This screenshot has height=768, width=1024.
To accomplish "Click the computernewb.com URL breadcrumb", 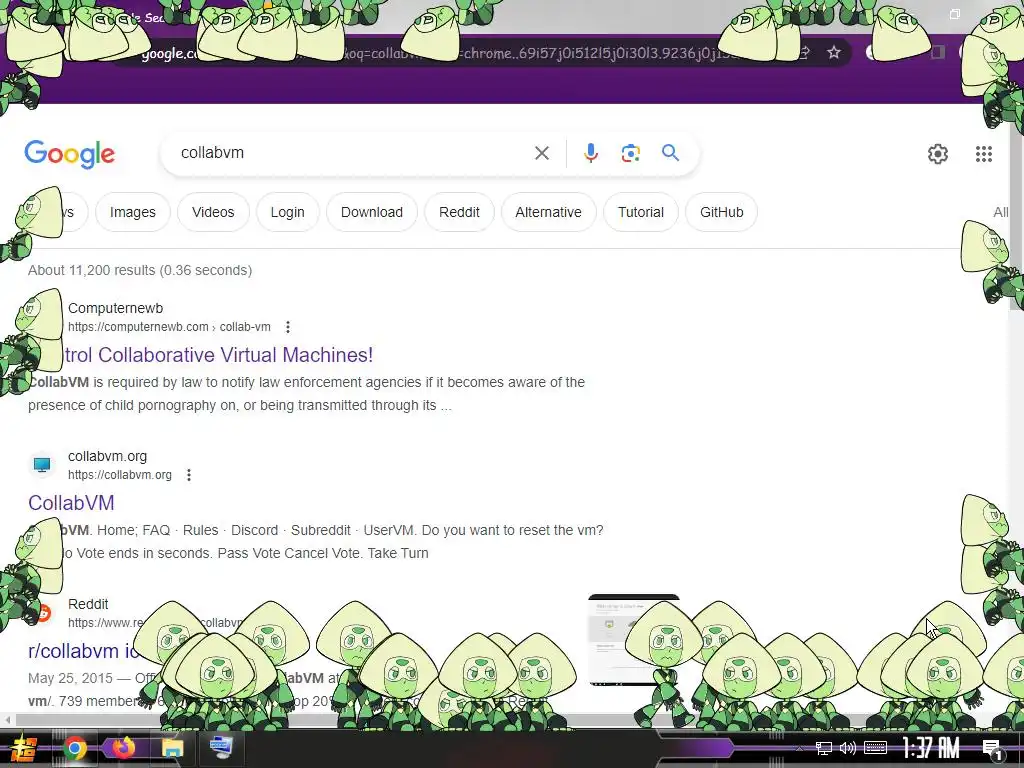I will pyautogui.click(x=169, y=327).
